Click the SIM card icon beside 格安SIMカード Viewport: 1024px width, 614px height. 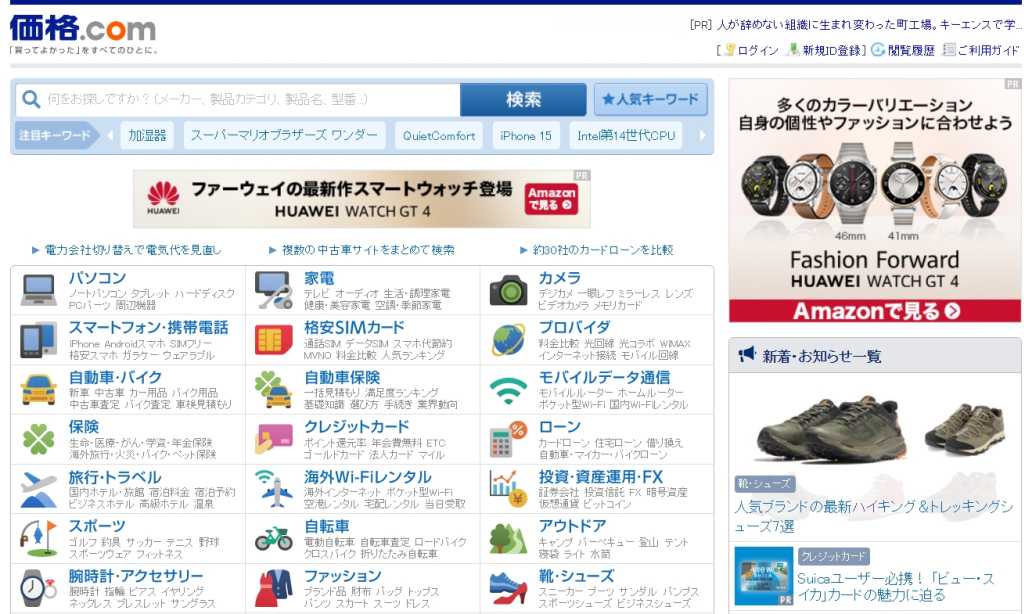click(273, 340)
